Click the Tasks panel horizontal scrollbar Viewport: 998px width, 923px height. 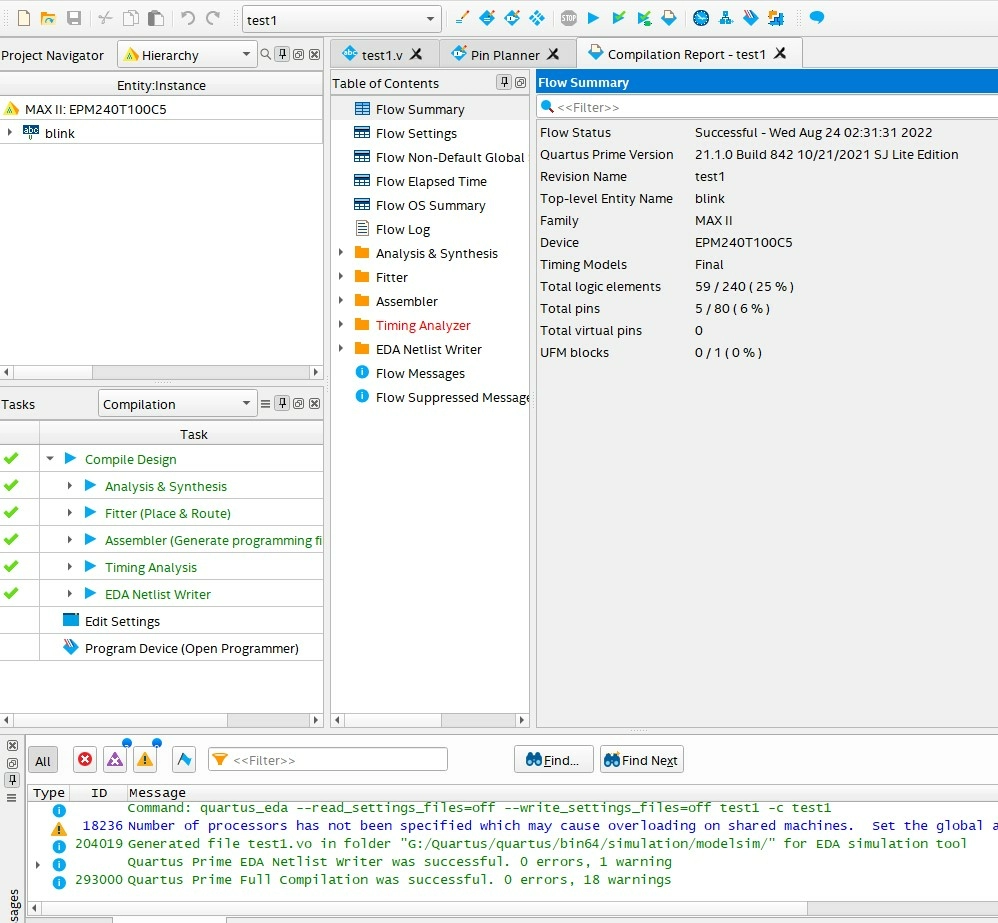pyautogui.click(x=162, y=720)
